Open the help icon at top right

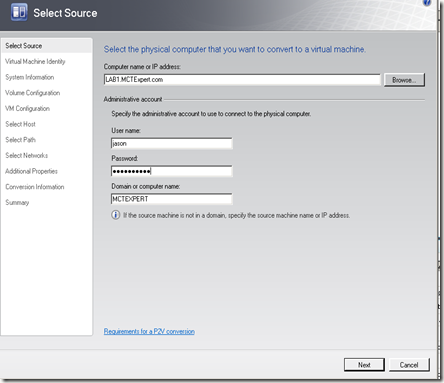tap(427, 2)
